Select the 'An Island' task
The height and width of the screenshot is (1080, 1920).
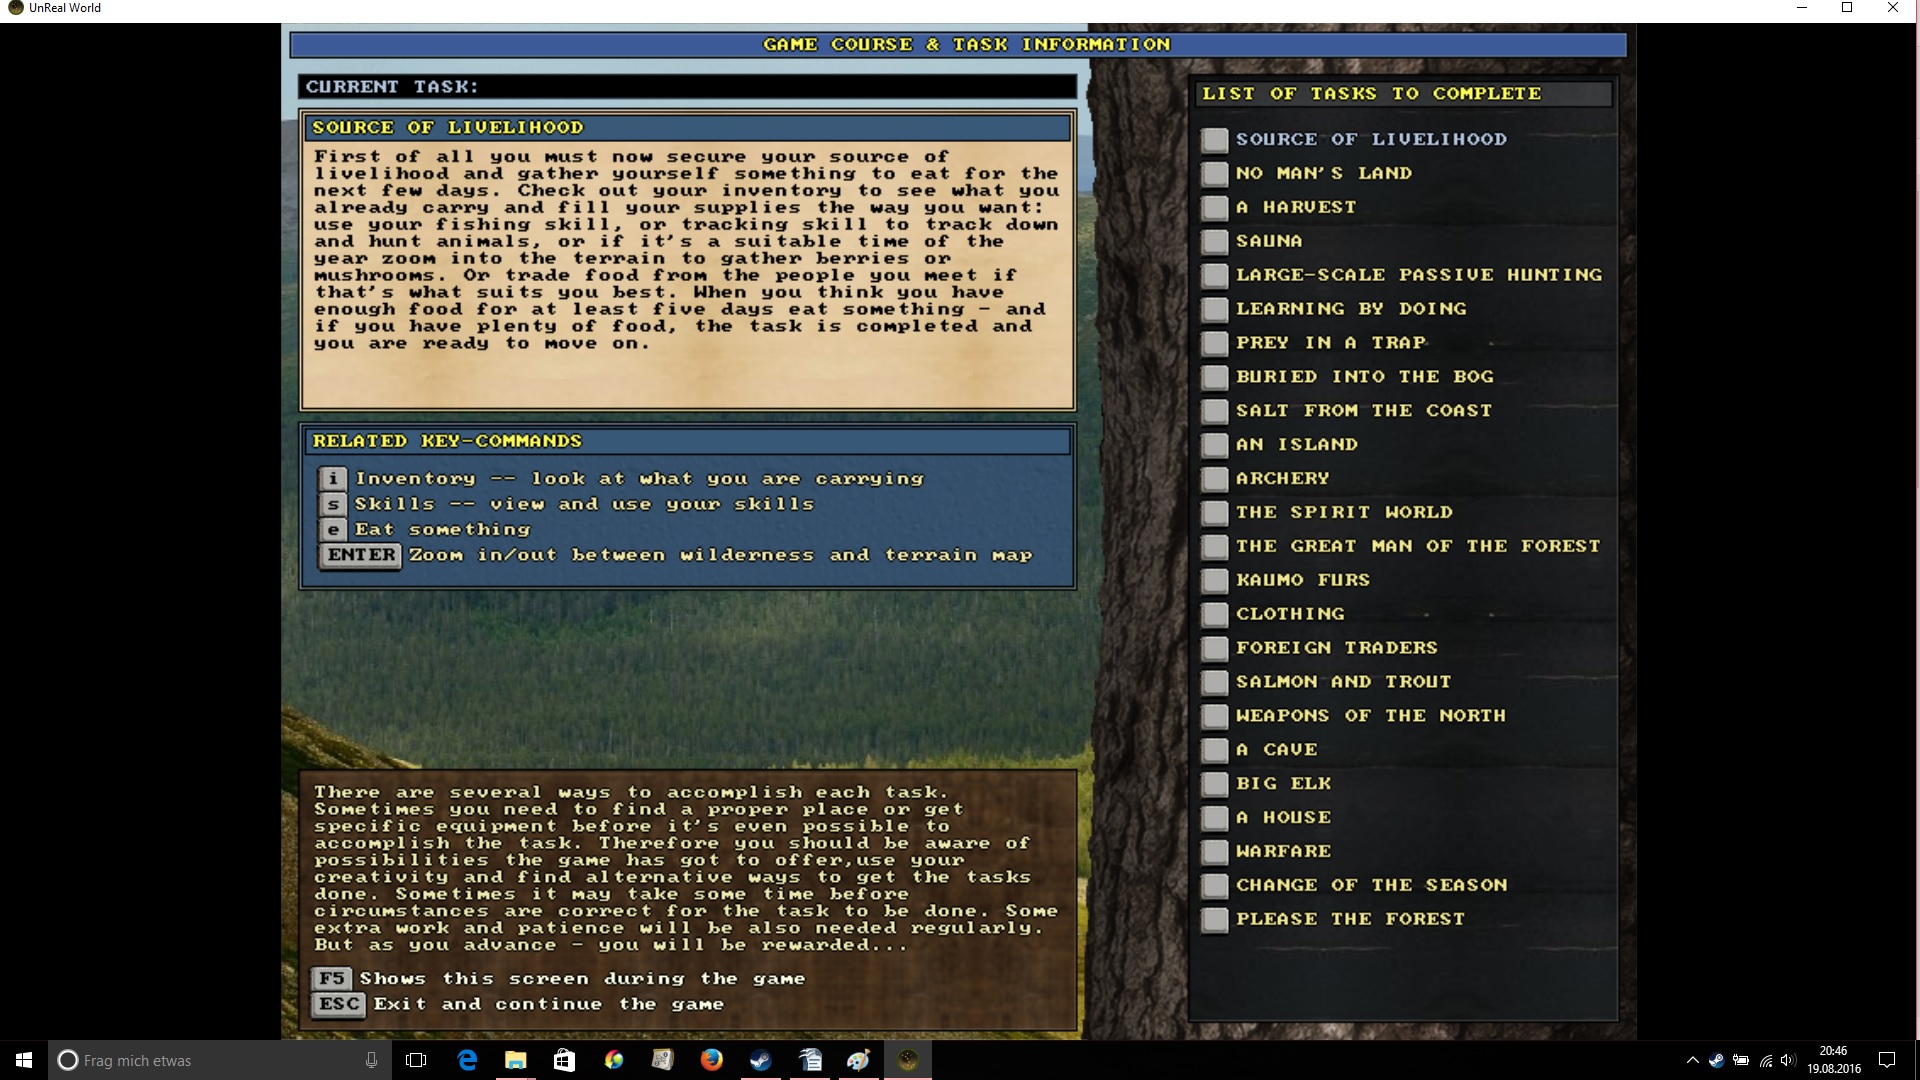point(1297,445)
